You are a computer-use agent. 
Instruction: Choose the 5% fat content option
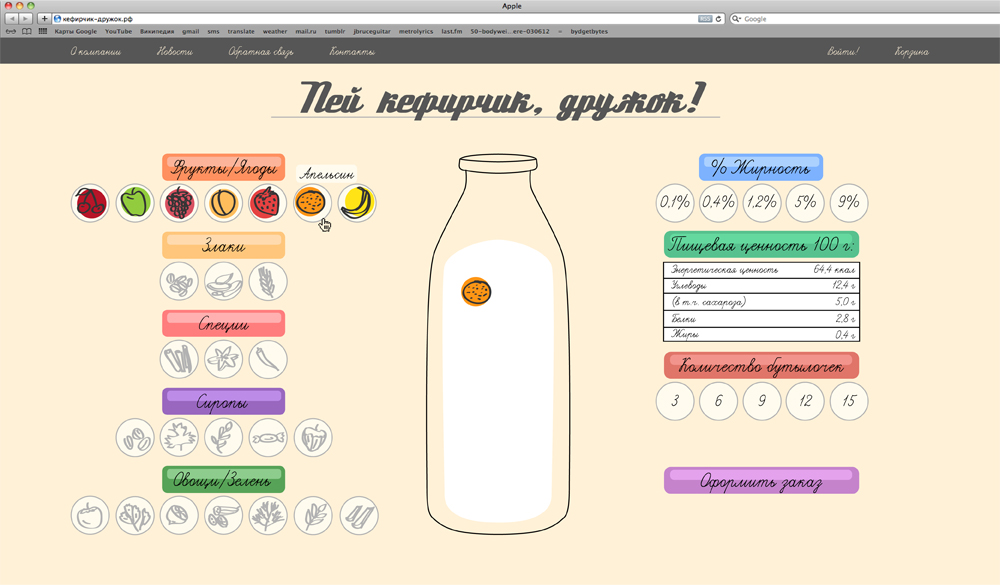point(805,203)
